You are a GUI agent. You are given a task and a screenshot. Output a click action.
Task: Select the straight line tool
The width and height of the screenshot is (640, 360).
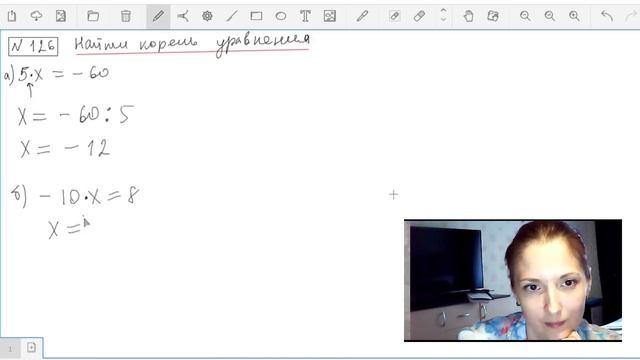(x=232, y=16)
